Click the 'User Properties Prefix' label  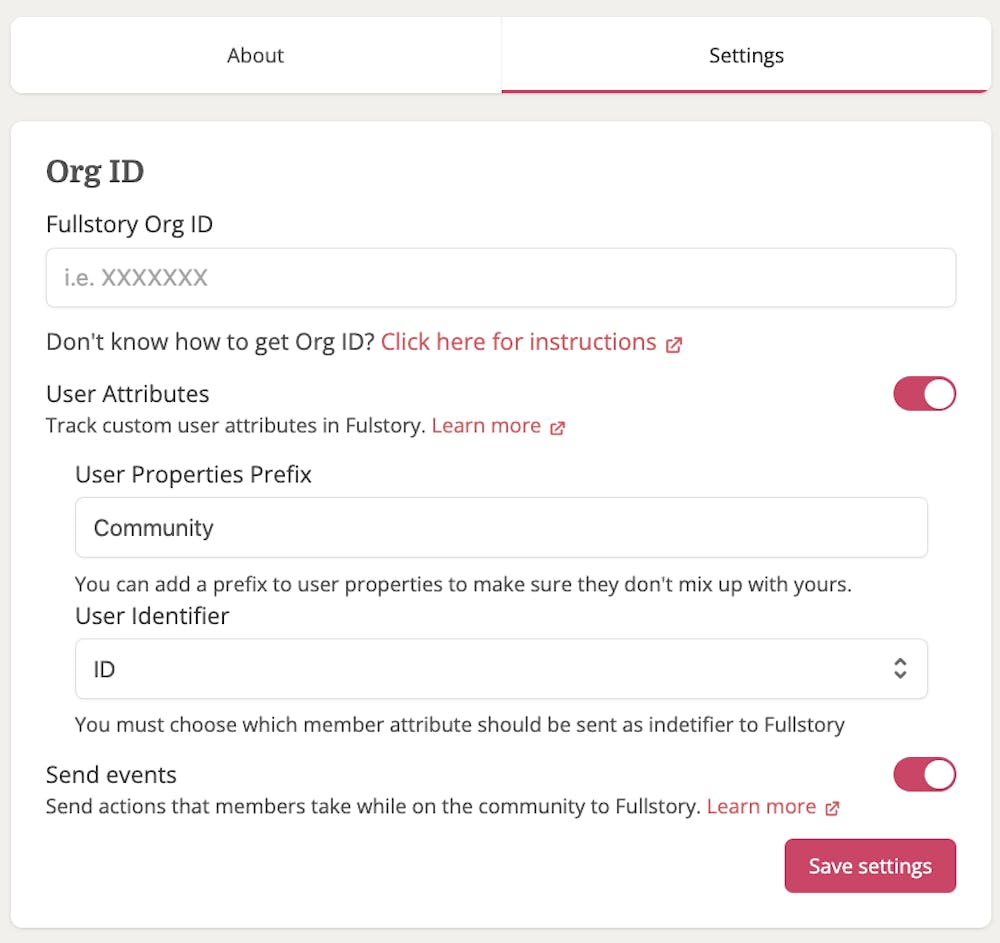(193, 474)
